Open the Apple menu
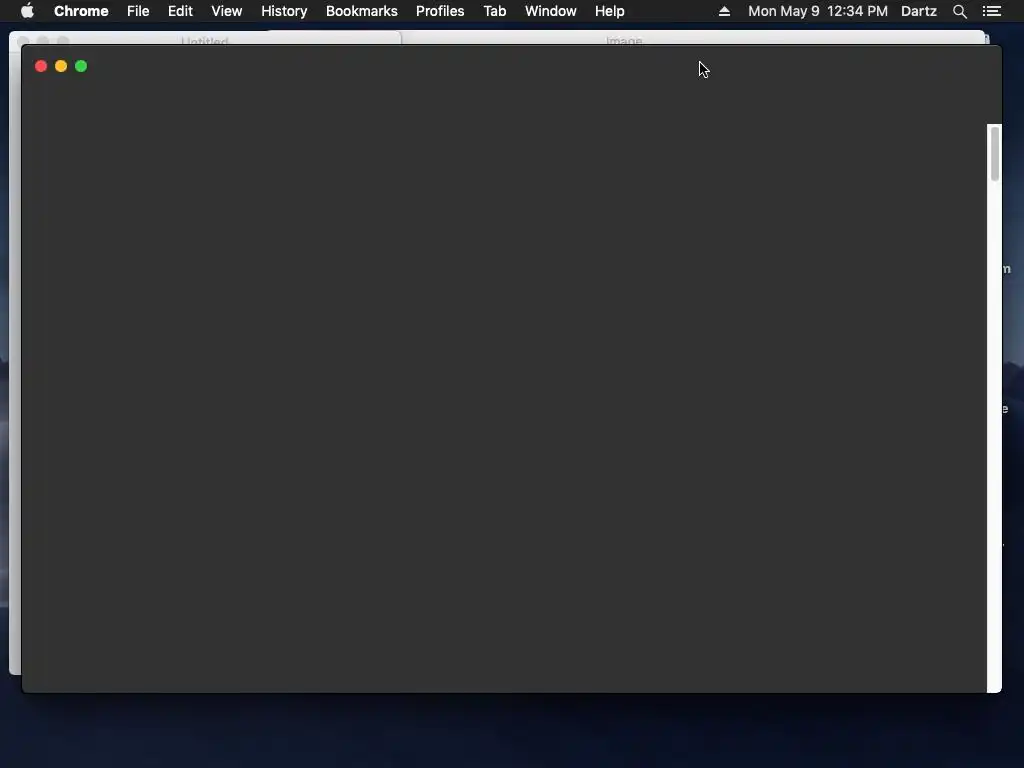Viewport: 1024px width, 768px height. click(x=27, y=11)
